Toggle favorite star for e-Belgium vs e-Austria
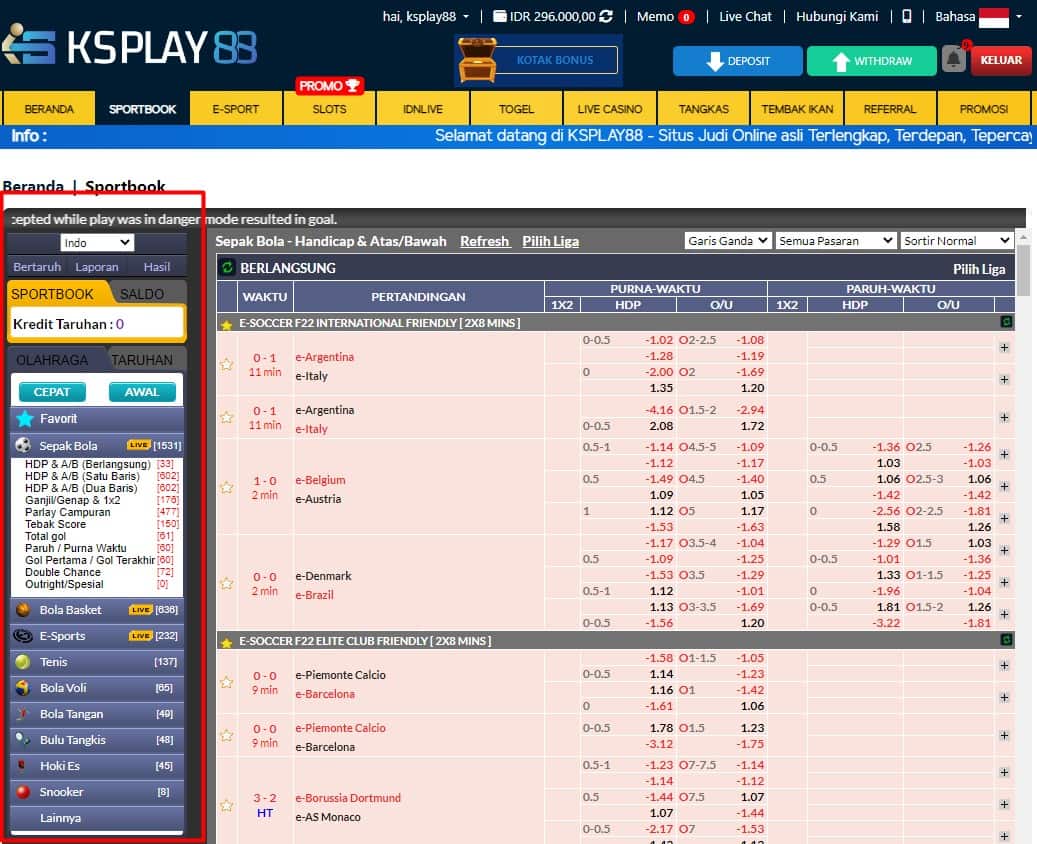The image size is (1037, 844). [x=227, y=488]
